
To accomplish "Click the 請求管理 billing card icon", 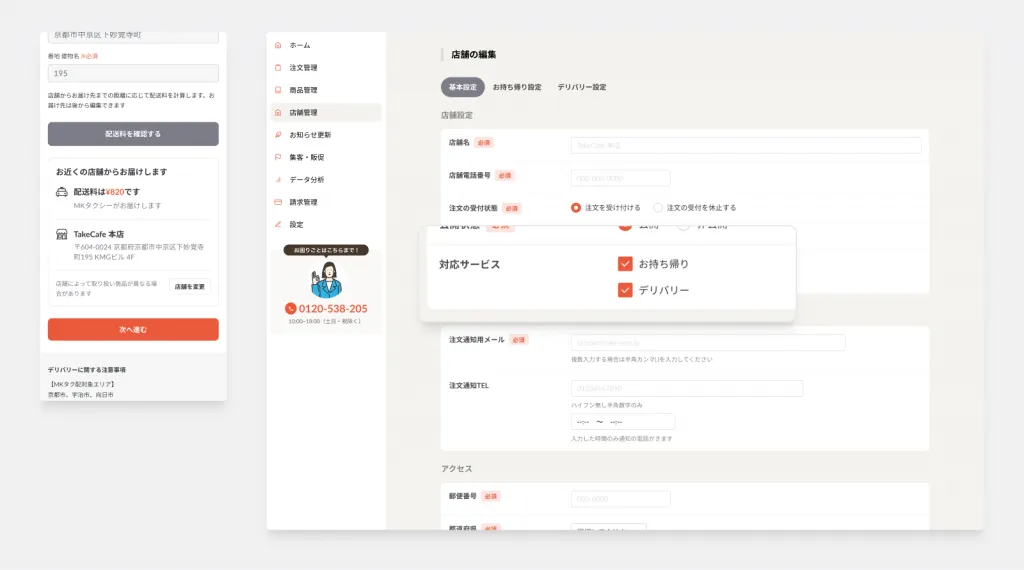I will [278, 202].
